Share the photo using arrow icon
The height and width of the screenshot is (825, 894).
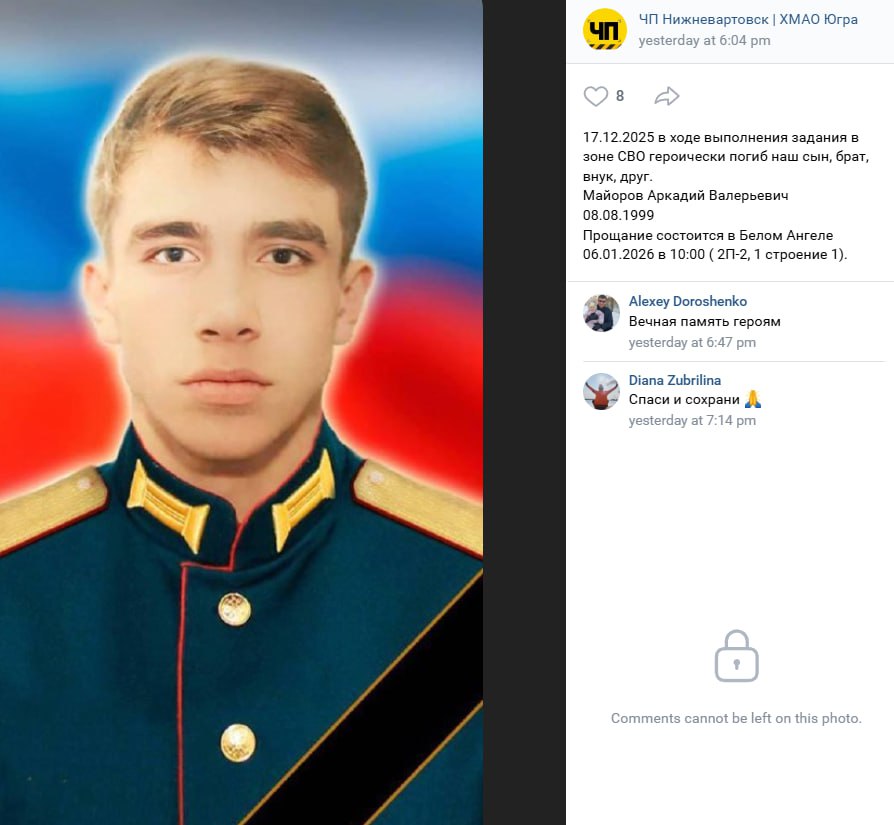[x=667, y=96]
